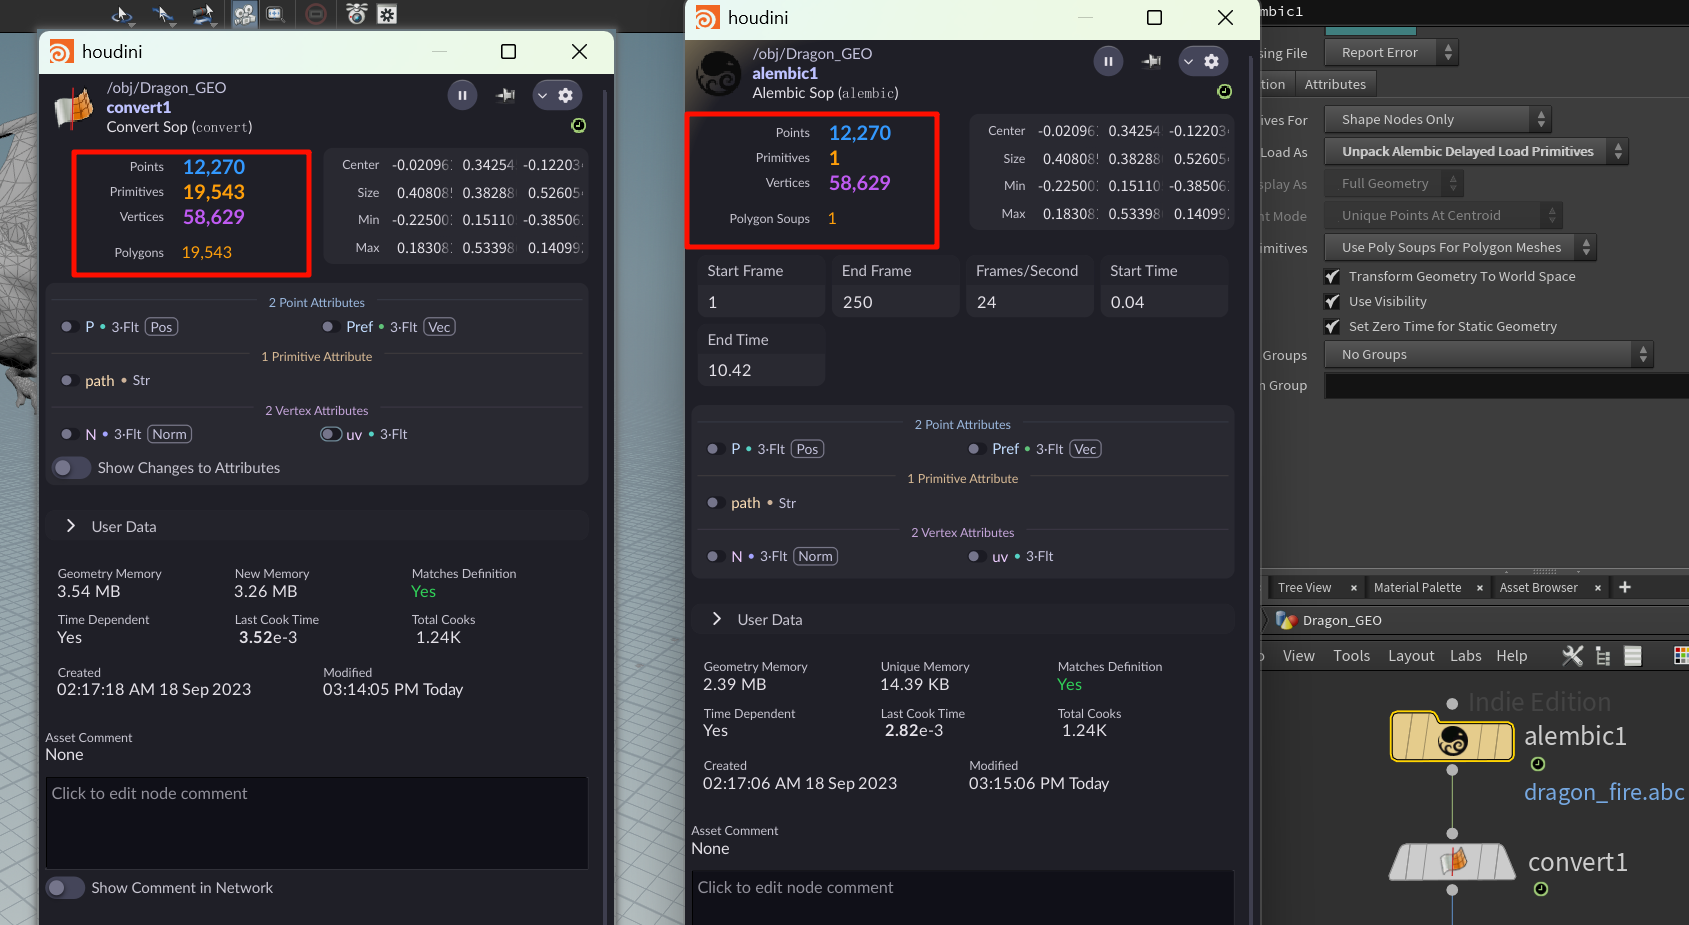Open Unpack Alembic Delayed Load Primitives dropdown
This screenshot has width=1689, height=925.
pyautogui.click(x=1476, y=151)
